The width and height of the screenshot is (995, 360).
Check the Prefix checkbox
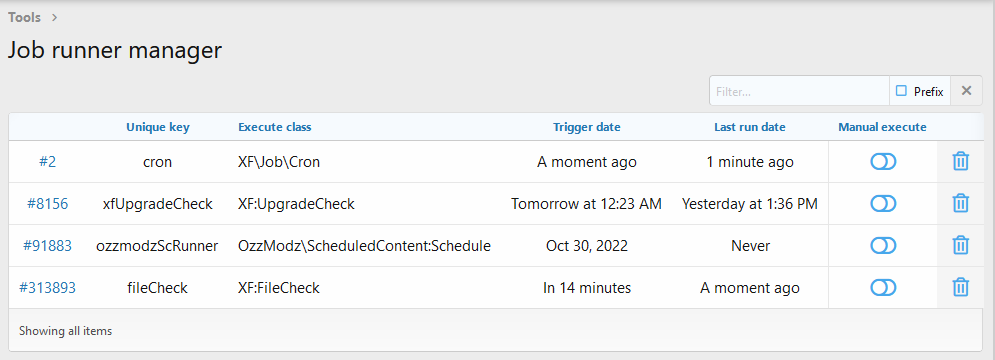click(901, 91)
